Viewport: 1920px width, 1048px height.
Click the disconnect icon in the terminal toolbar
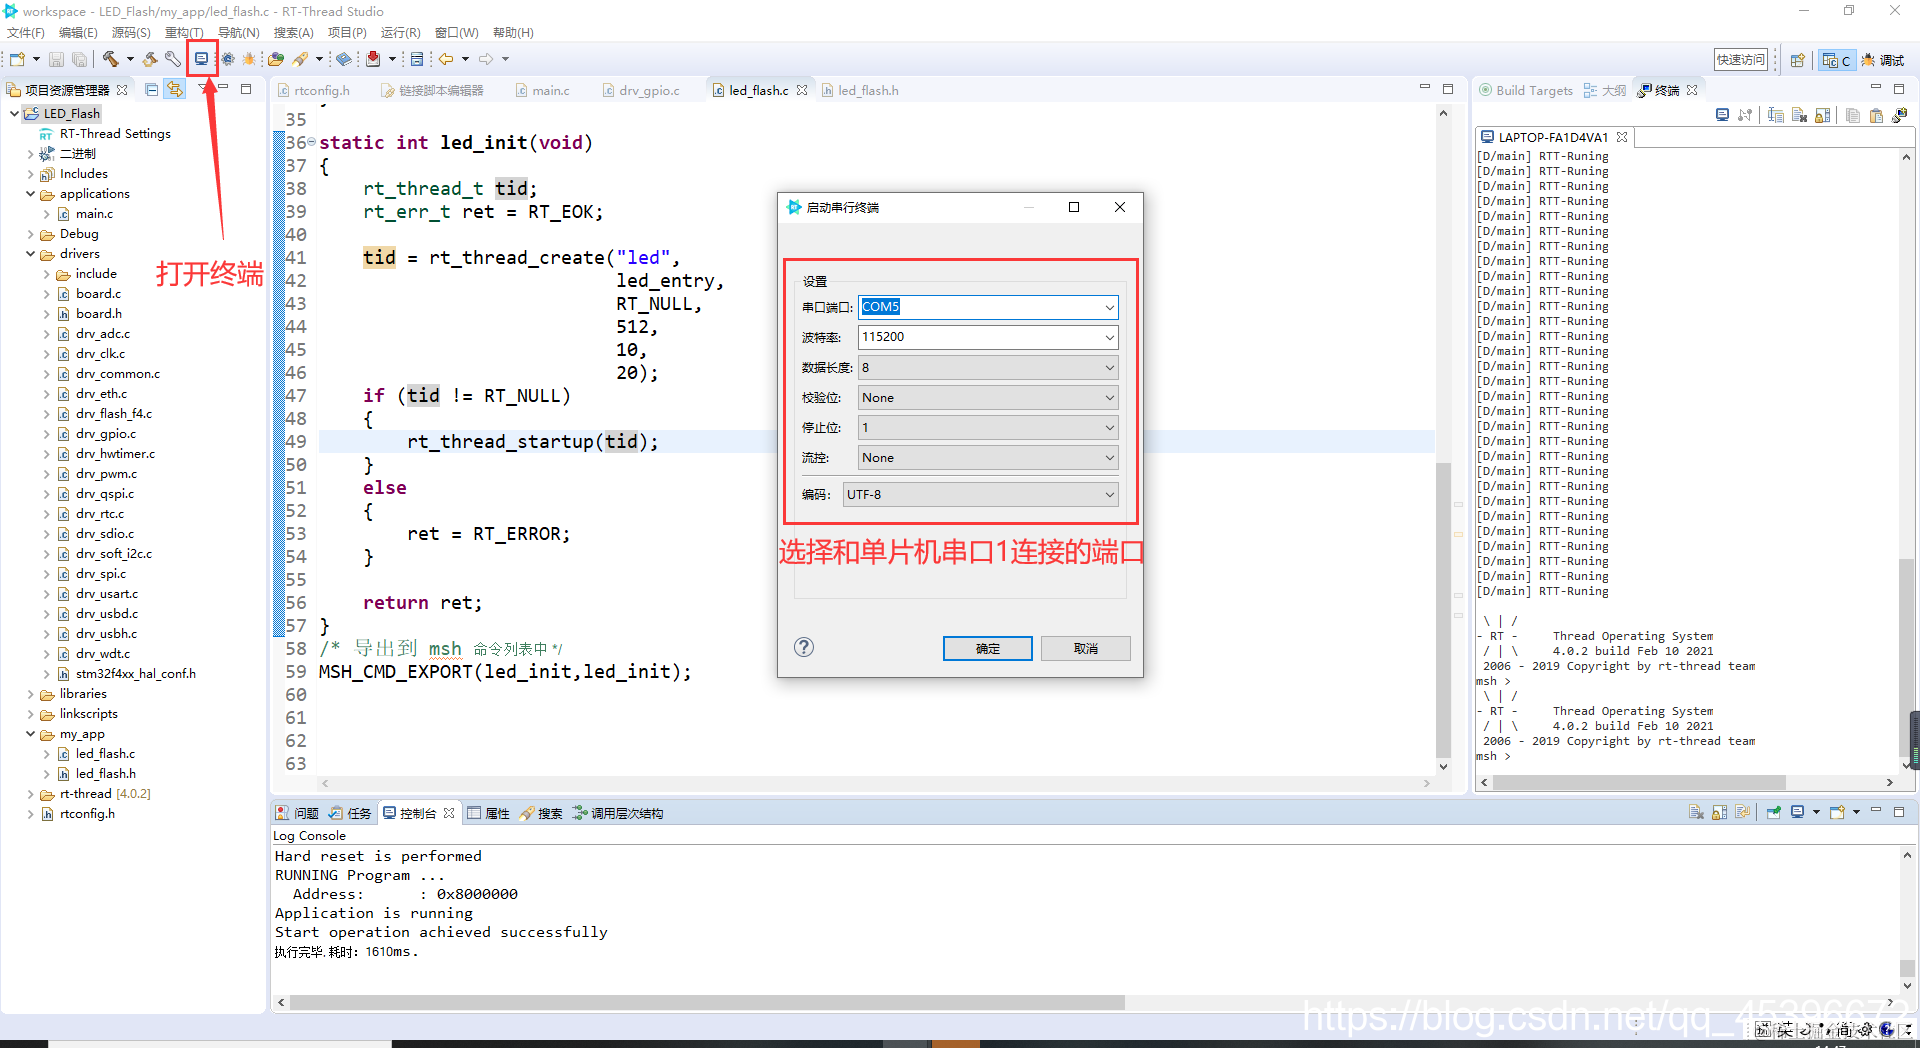(1745, 115)
